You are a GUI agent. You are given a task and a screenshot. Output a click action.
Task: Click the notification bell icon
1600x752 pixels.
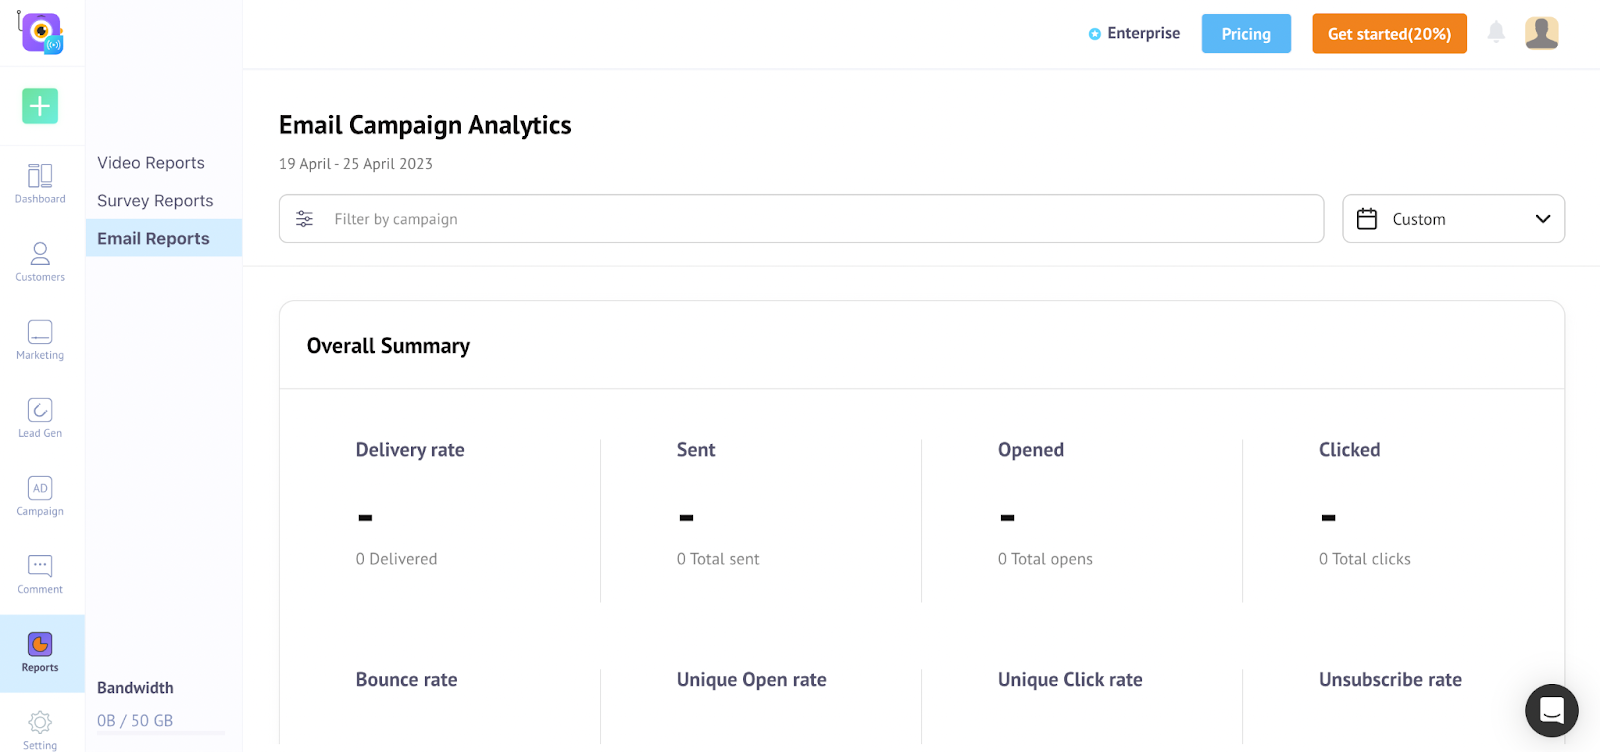(1496, 32)
